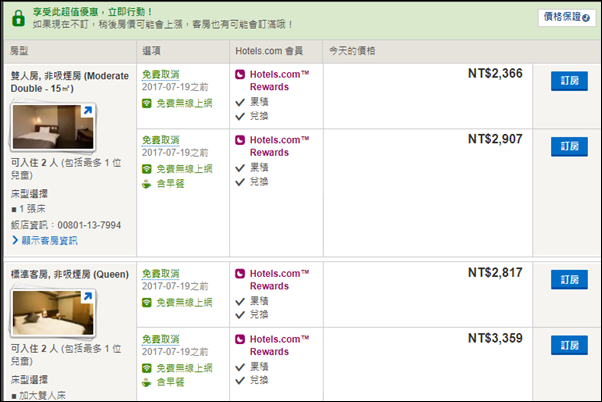Click 免費取消 link in the NT$2,366 row
This screenshot has height=402, width=602.
tap(160, 74)
